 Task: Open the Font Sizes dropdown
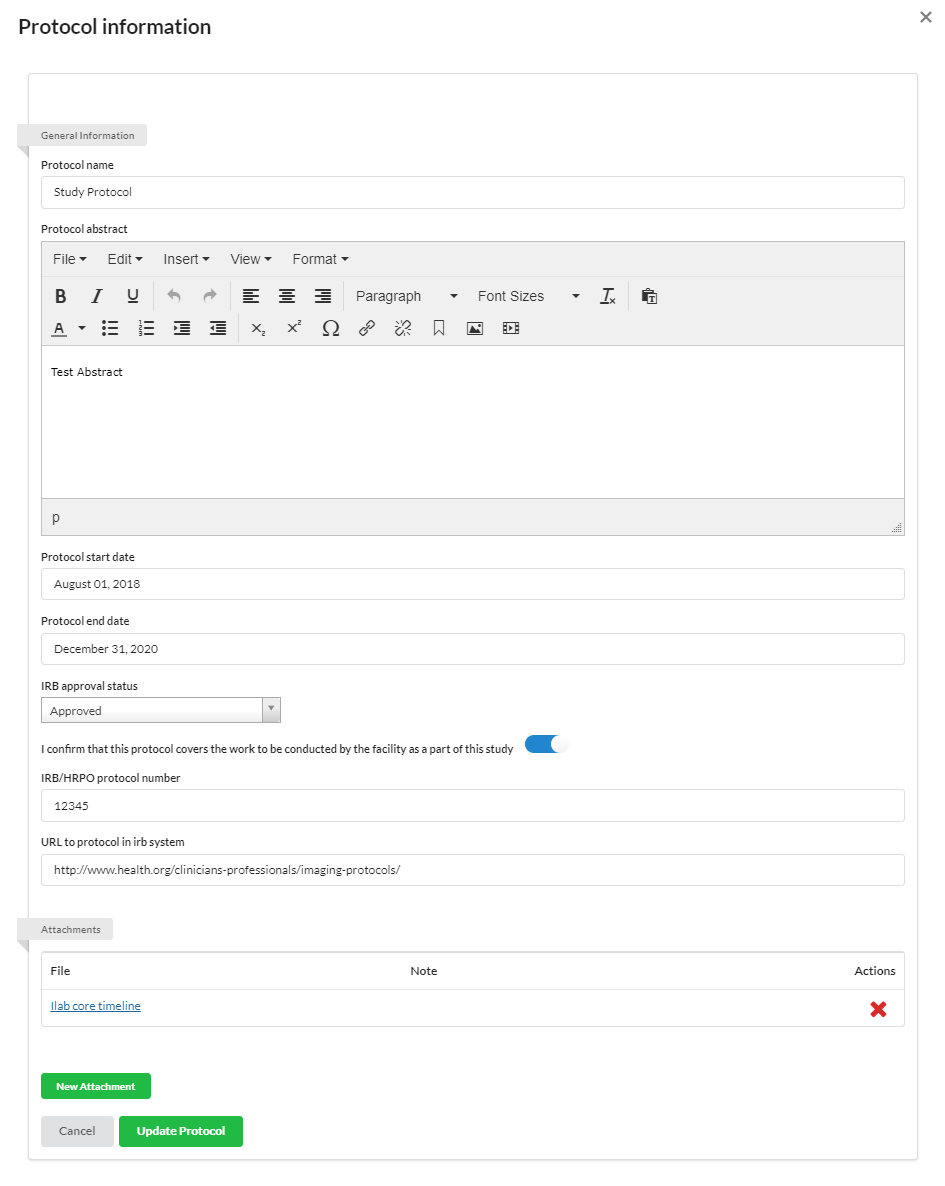coord(528,296)
